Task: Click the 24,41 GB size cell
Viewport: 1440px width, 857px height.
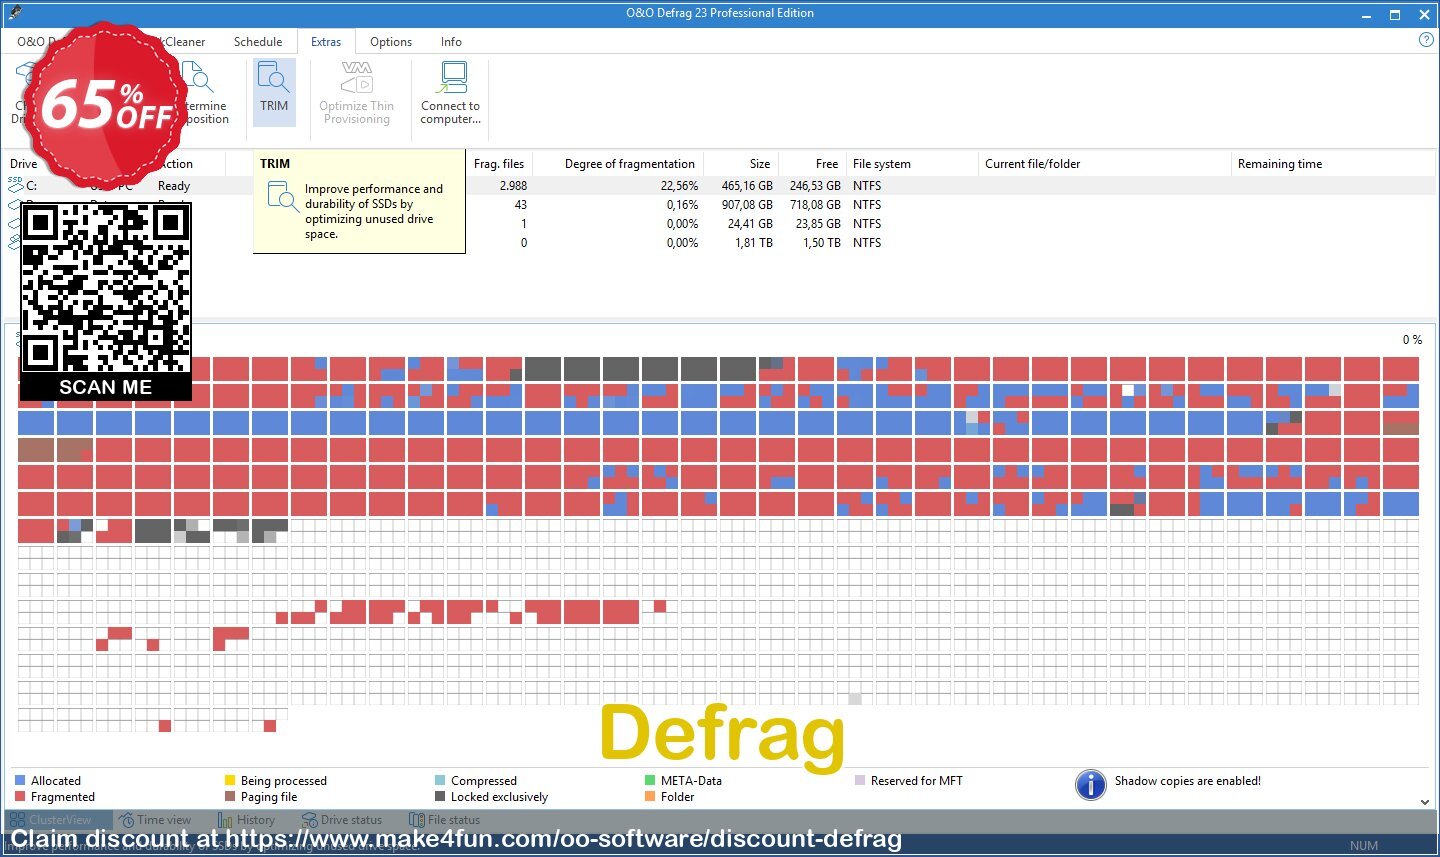Action: pos(750,224)
